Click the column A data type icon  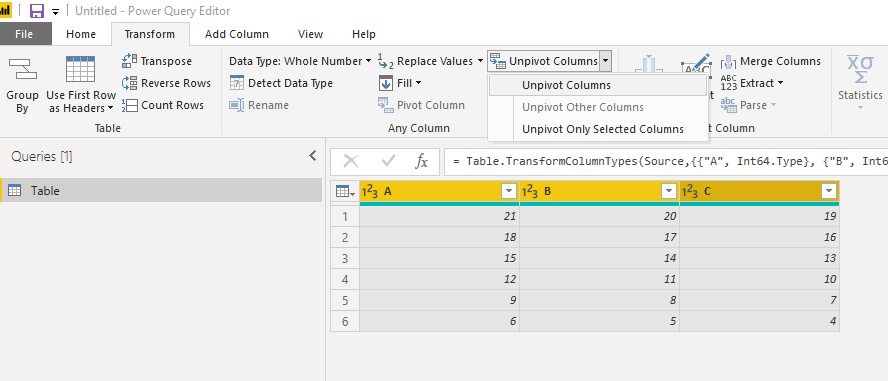[x=369, y=191]
